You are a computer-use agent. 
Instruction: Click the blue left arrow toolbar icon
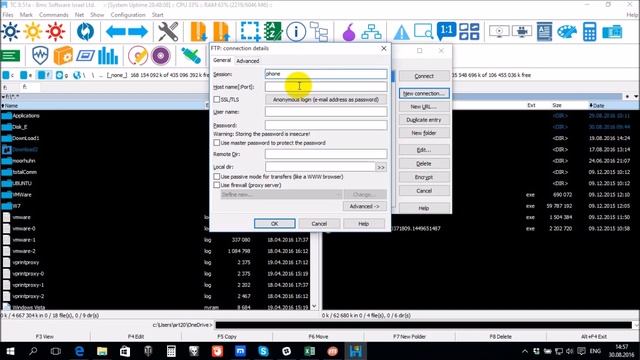tap(116, 31)
